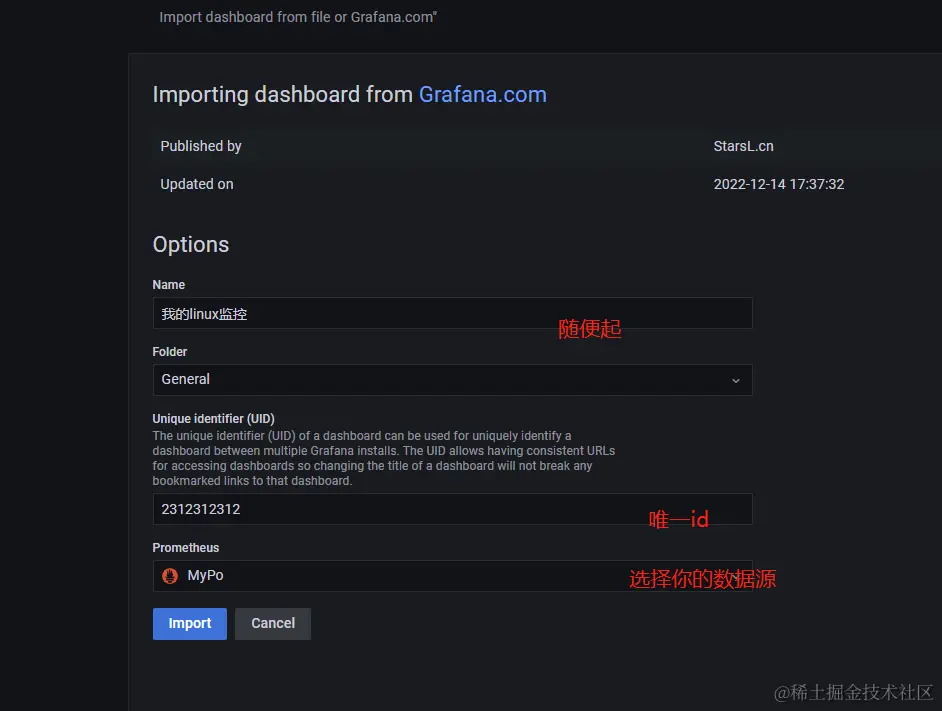Click the 'Import dashboard from file or Grafana.com' subtitle
The width and height of the screenshot is (942, 711).
(298, 17)
